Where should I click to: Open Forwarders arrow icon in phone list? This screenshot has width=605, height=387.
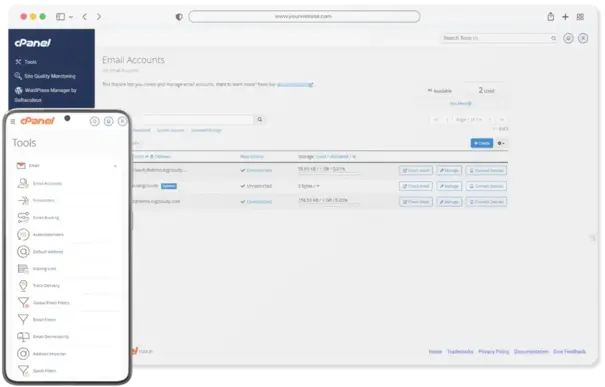(x=23, y=200)
